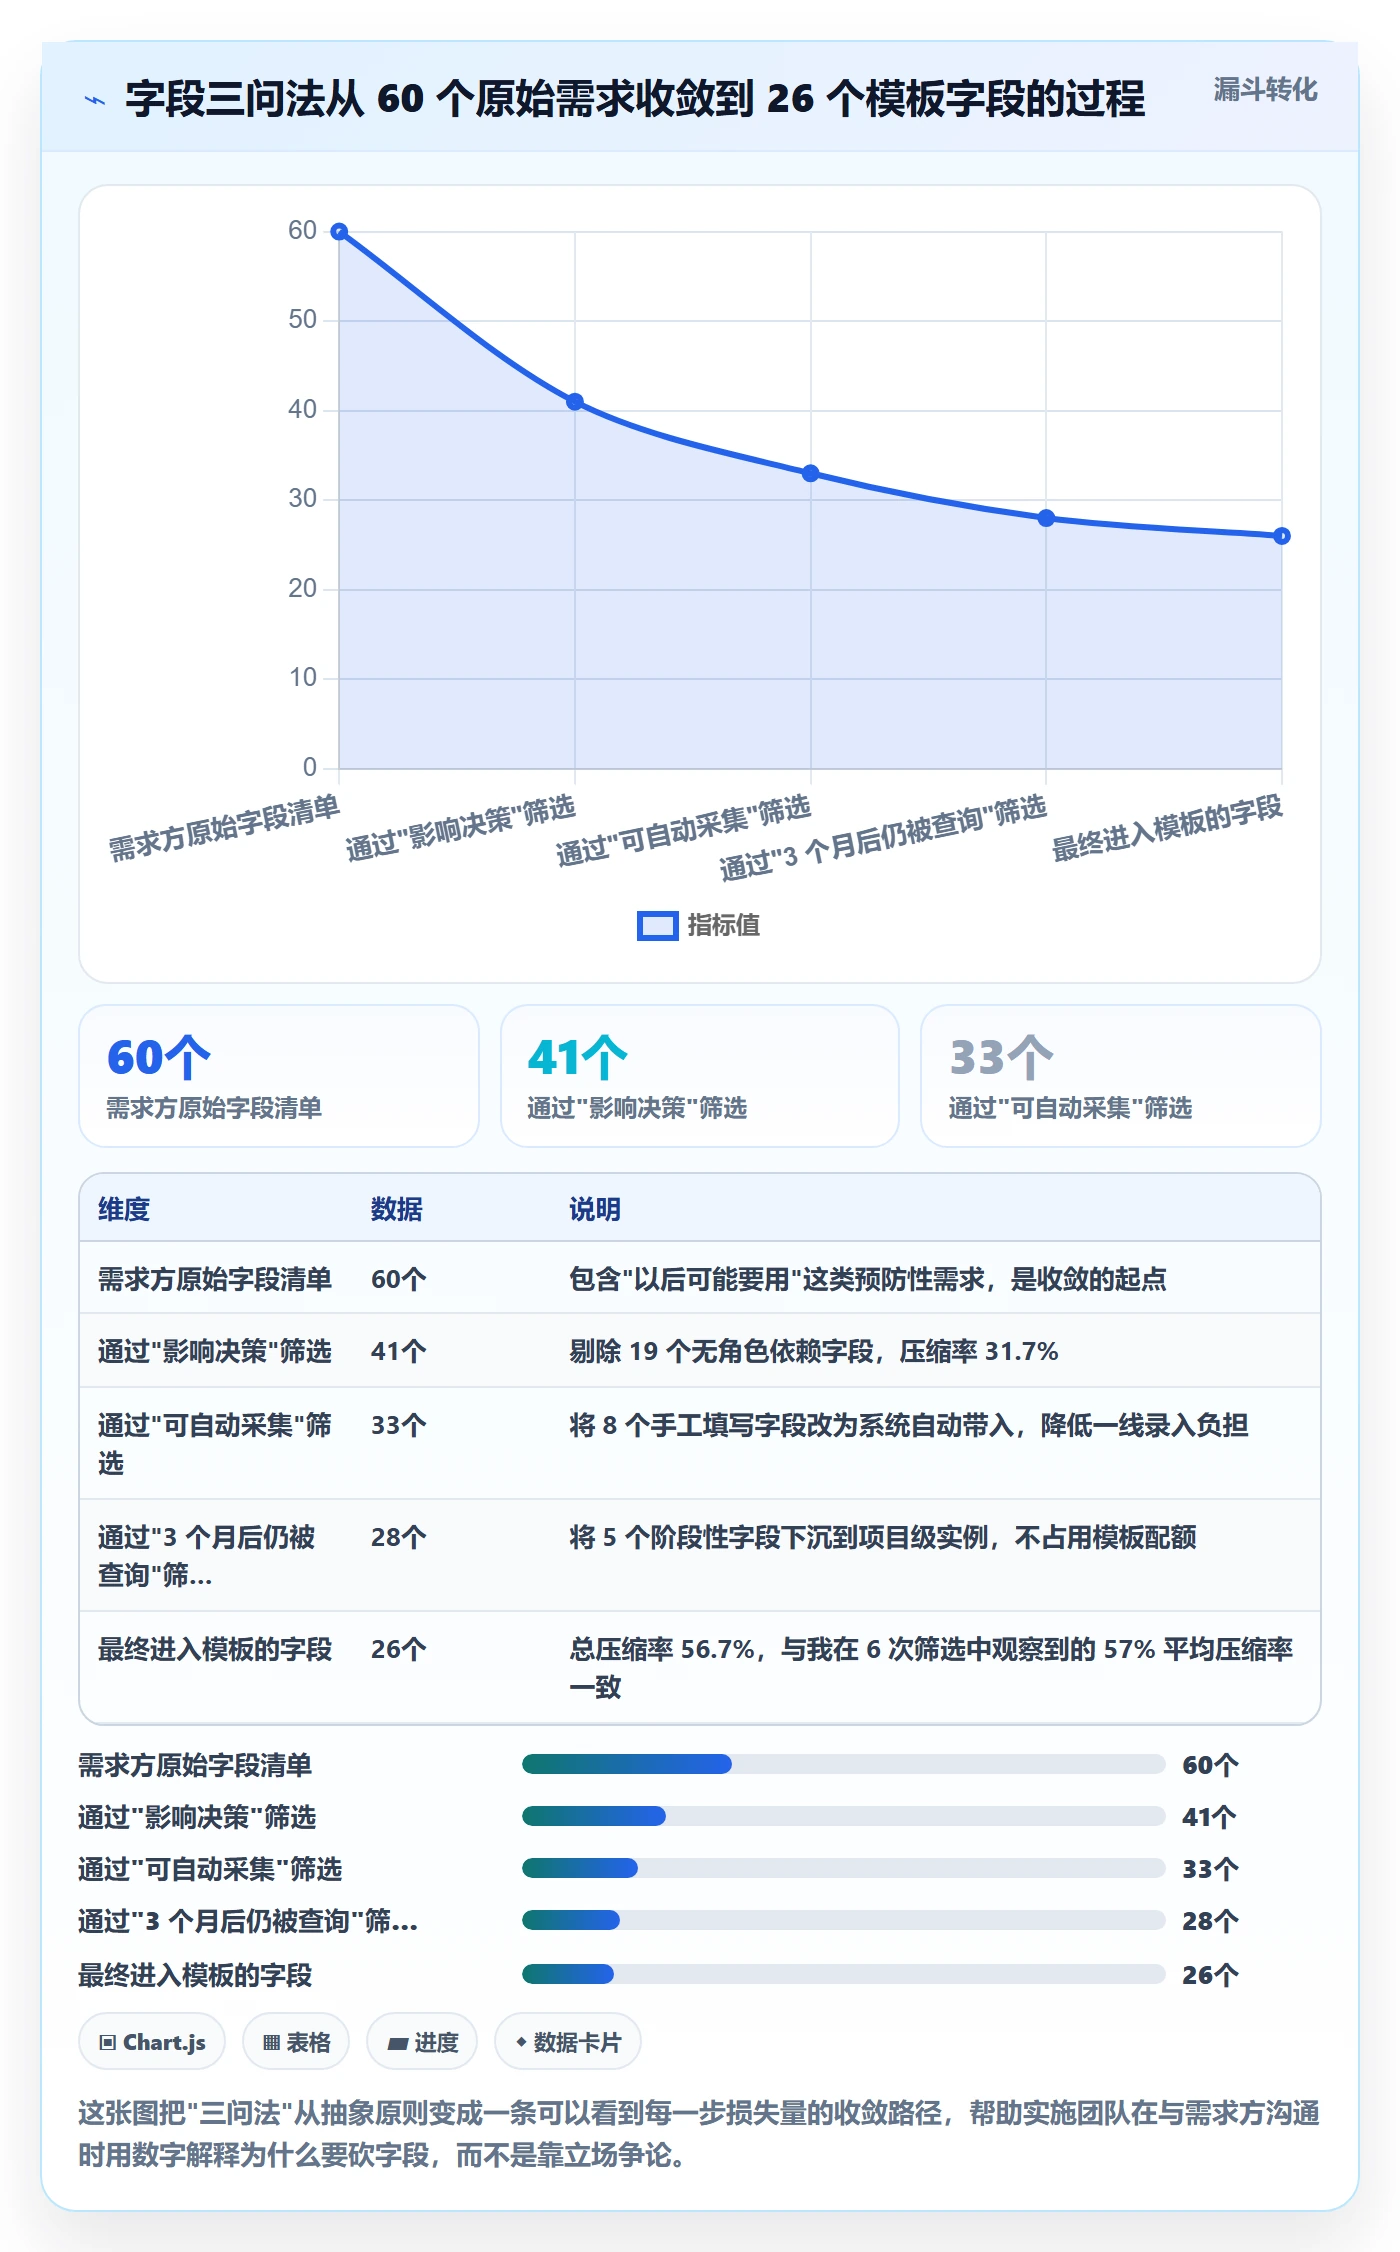Click the 数据 column header
The image size is (1400, 2252).
[397, 1209]
